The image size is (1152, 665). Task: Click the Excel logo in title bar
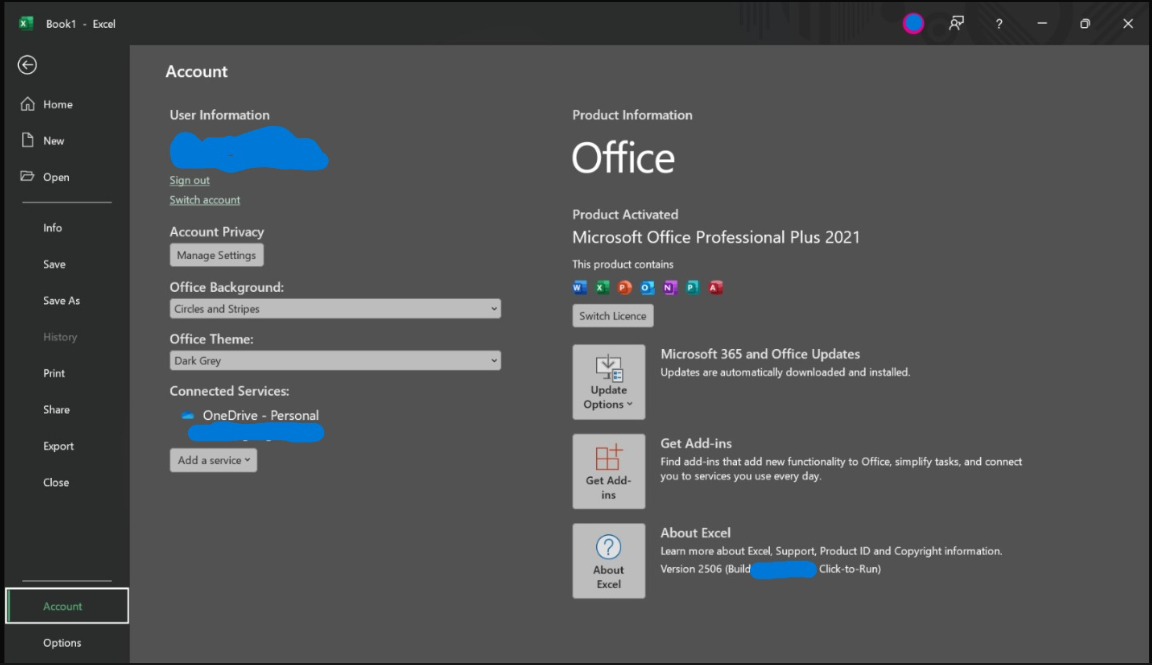coord(26,24)
